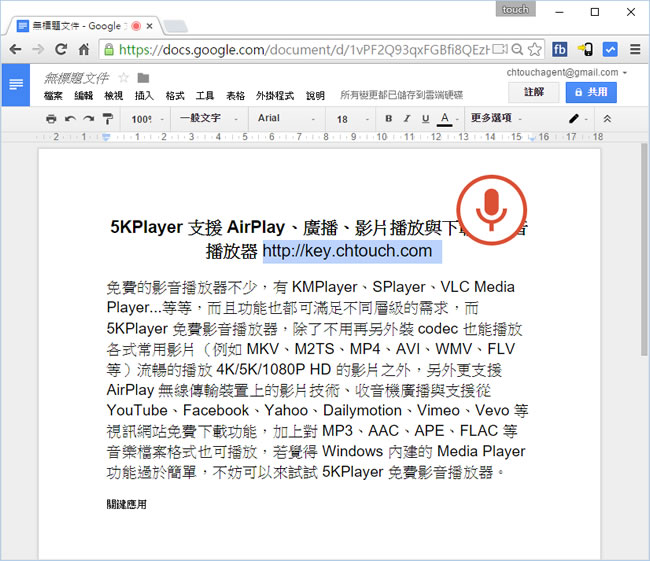Reload the current page

tap(61, 49)
